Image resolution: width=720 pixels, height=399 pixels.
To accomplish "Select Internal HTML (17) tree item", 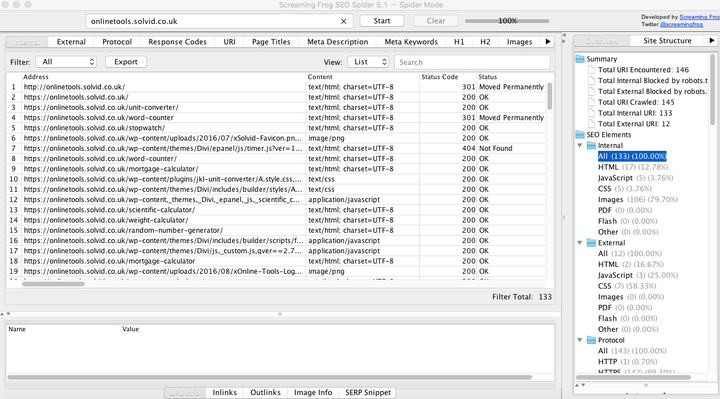I will (x=633, y=167).
